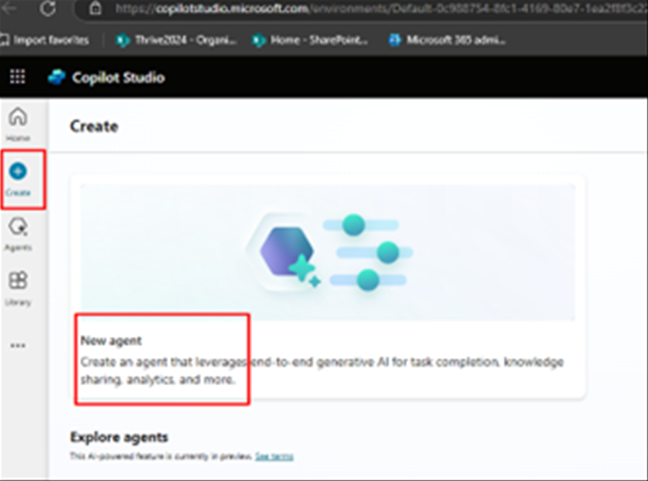Select the Create plus icon in sidebar
Image resolution: width=648 pixels, height=481 pixels.
point(18,171)
